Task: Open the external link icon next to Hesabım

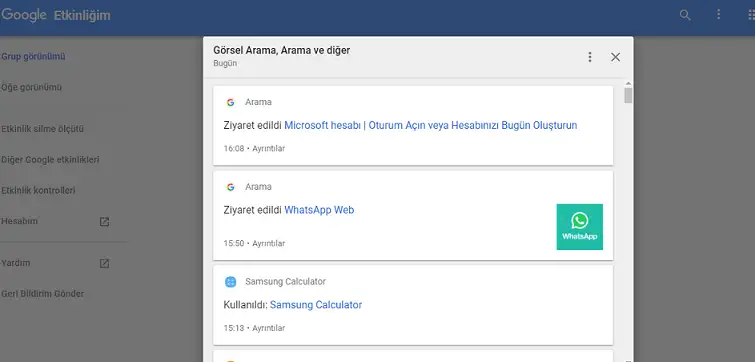Action: click(104, 222)
